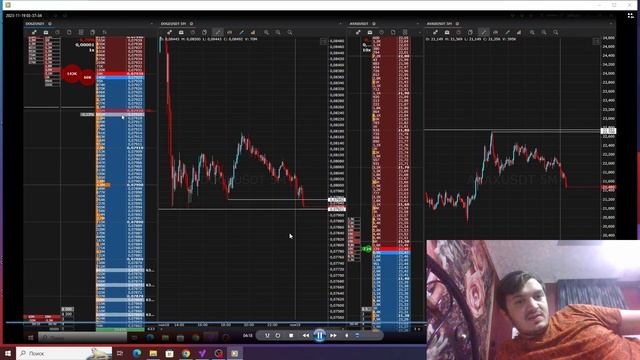This screenshot has height=360, width=640.
Task: Select the DOGEUSDT 5m chart tab
Action: coord(173,24)
